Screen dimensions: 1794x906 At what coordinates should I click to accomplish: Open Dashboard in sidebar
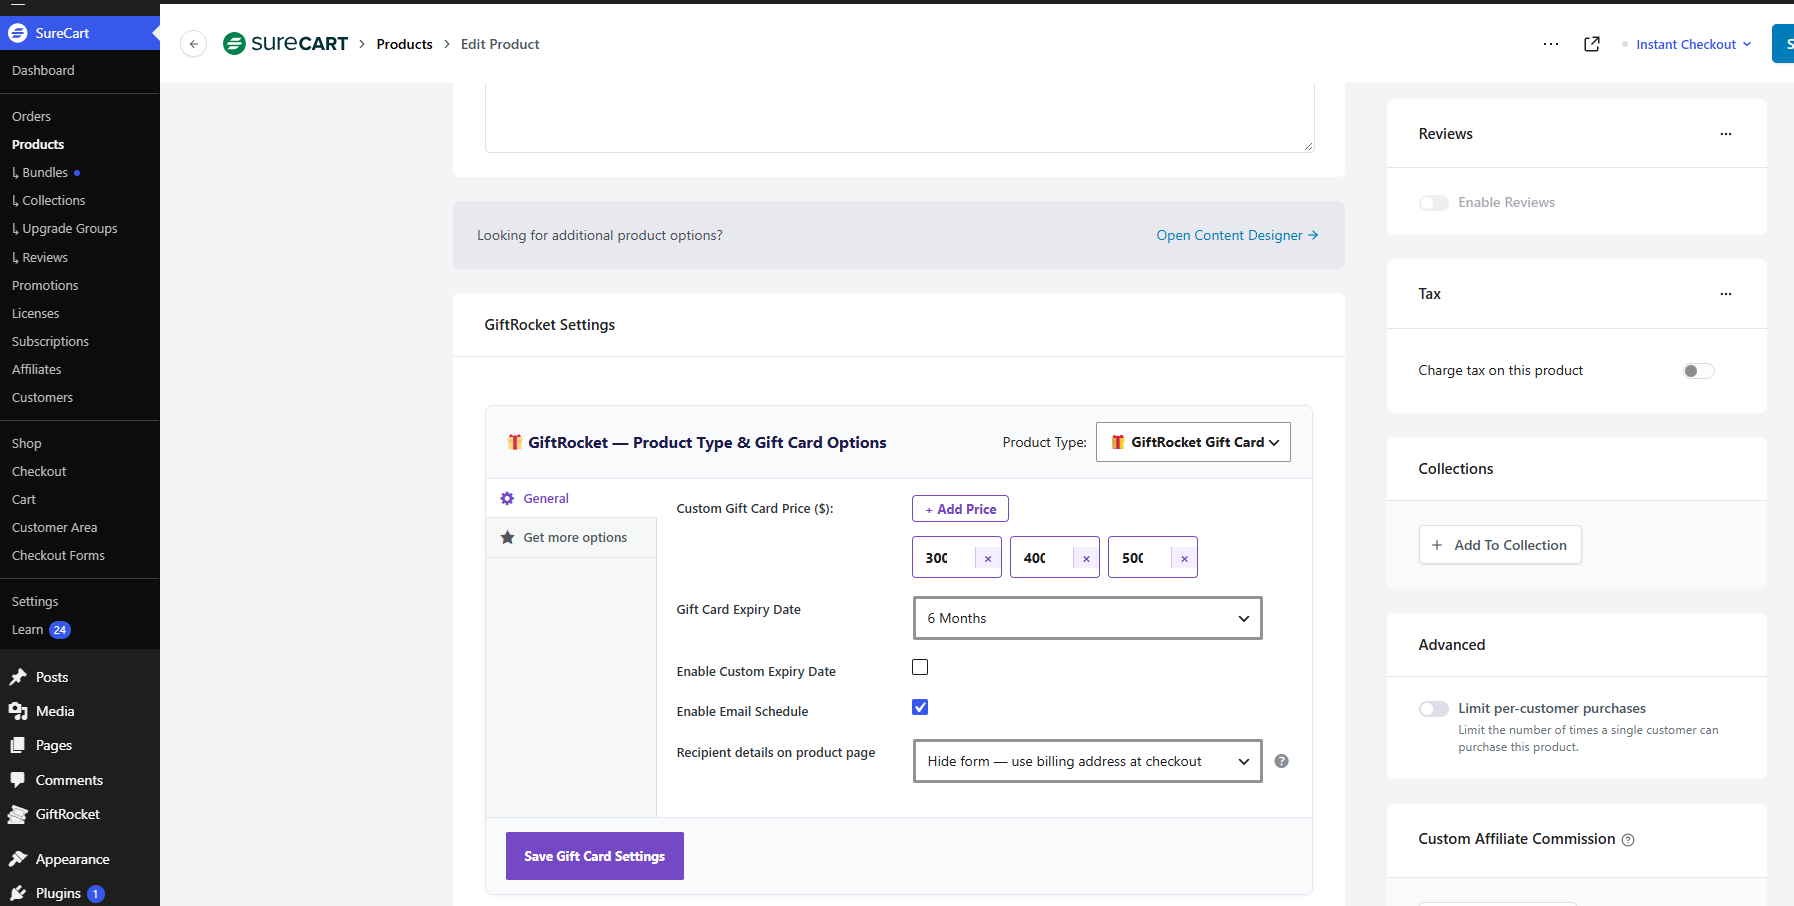pyautogui.click(x=43, y=71)
